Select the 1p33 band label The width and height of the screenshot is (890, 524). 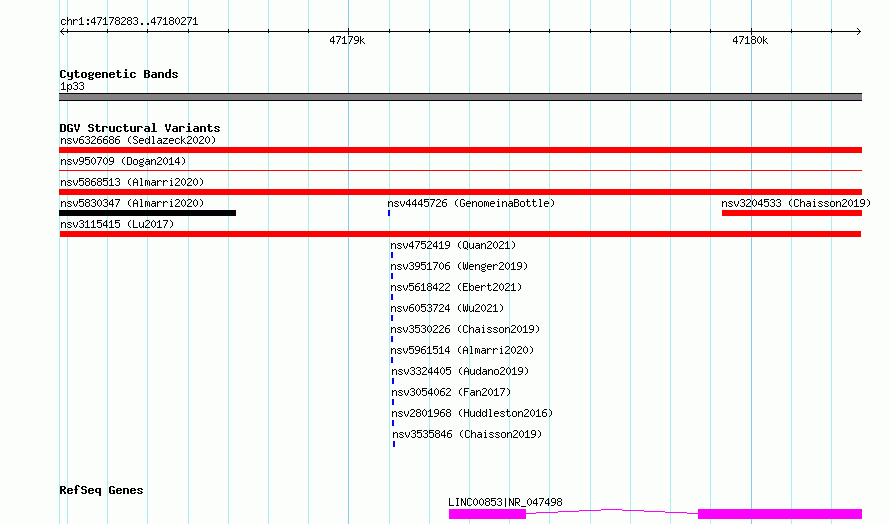click(x=72, y=86)
